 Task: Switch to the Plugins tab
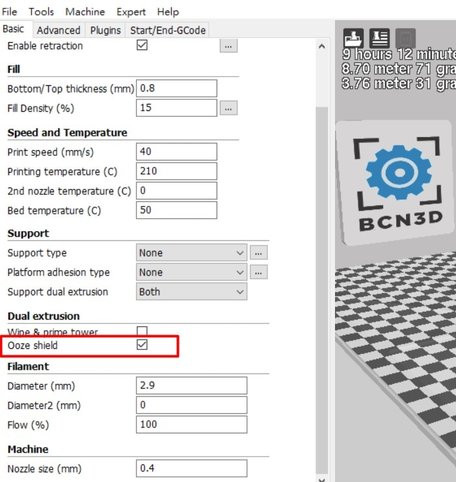click(x=105, y=30)
